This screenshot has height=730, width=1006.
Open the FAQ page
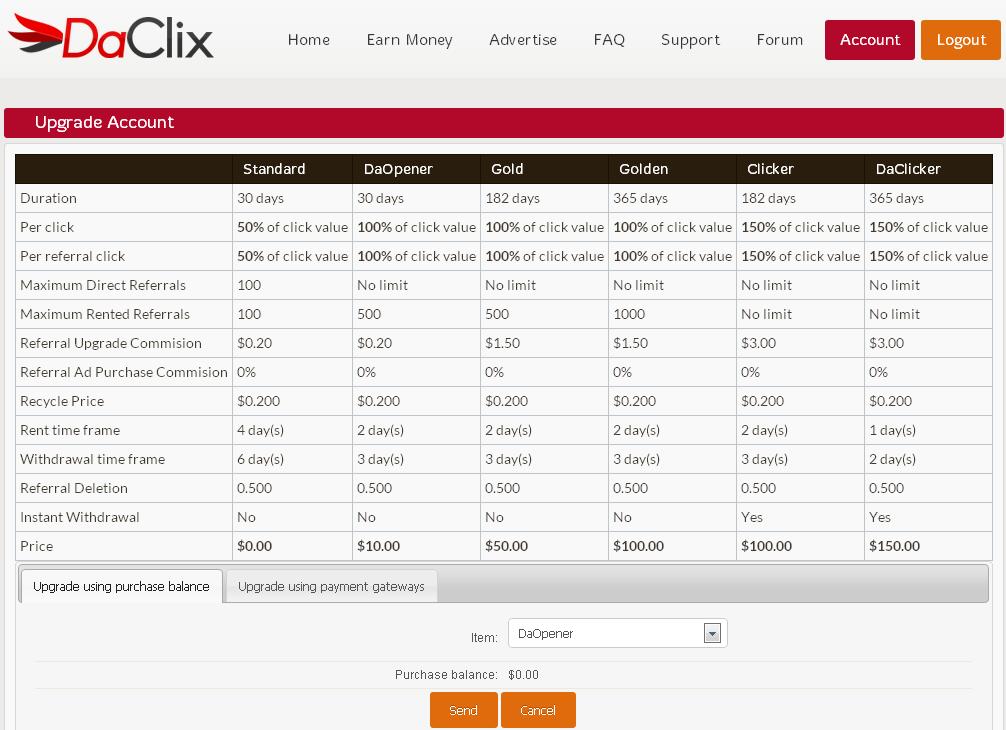coord(609,40)
